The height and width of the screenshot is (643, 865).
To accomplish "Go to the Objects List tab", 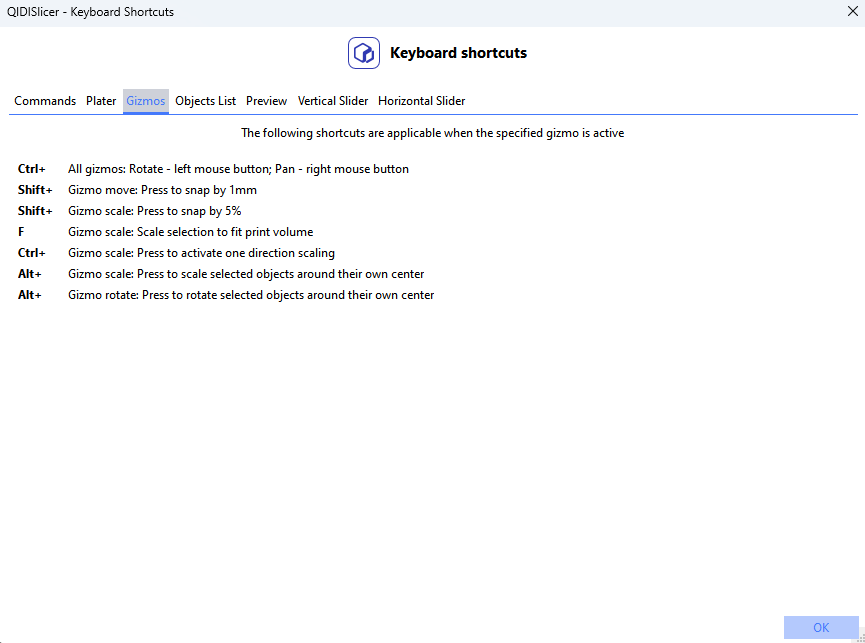I will [x=206, y=101].
